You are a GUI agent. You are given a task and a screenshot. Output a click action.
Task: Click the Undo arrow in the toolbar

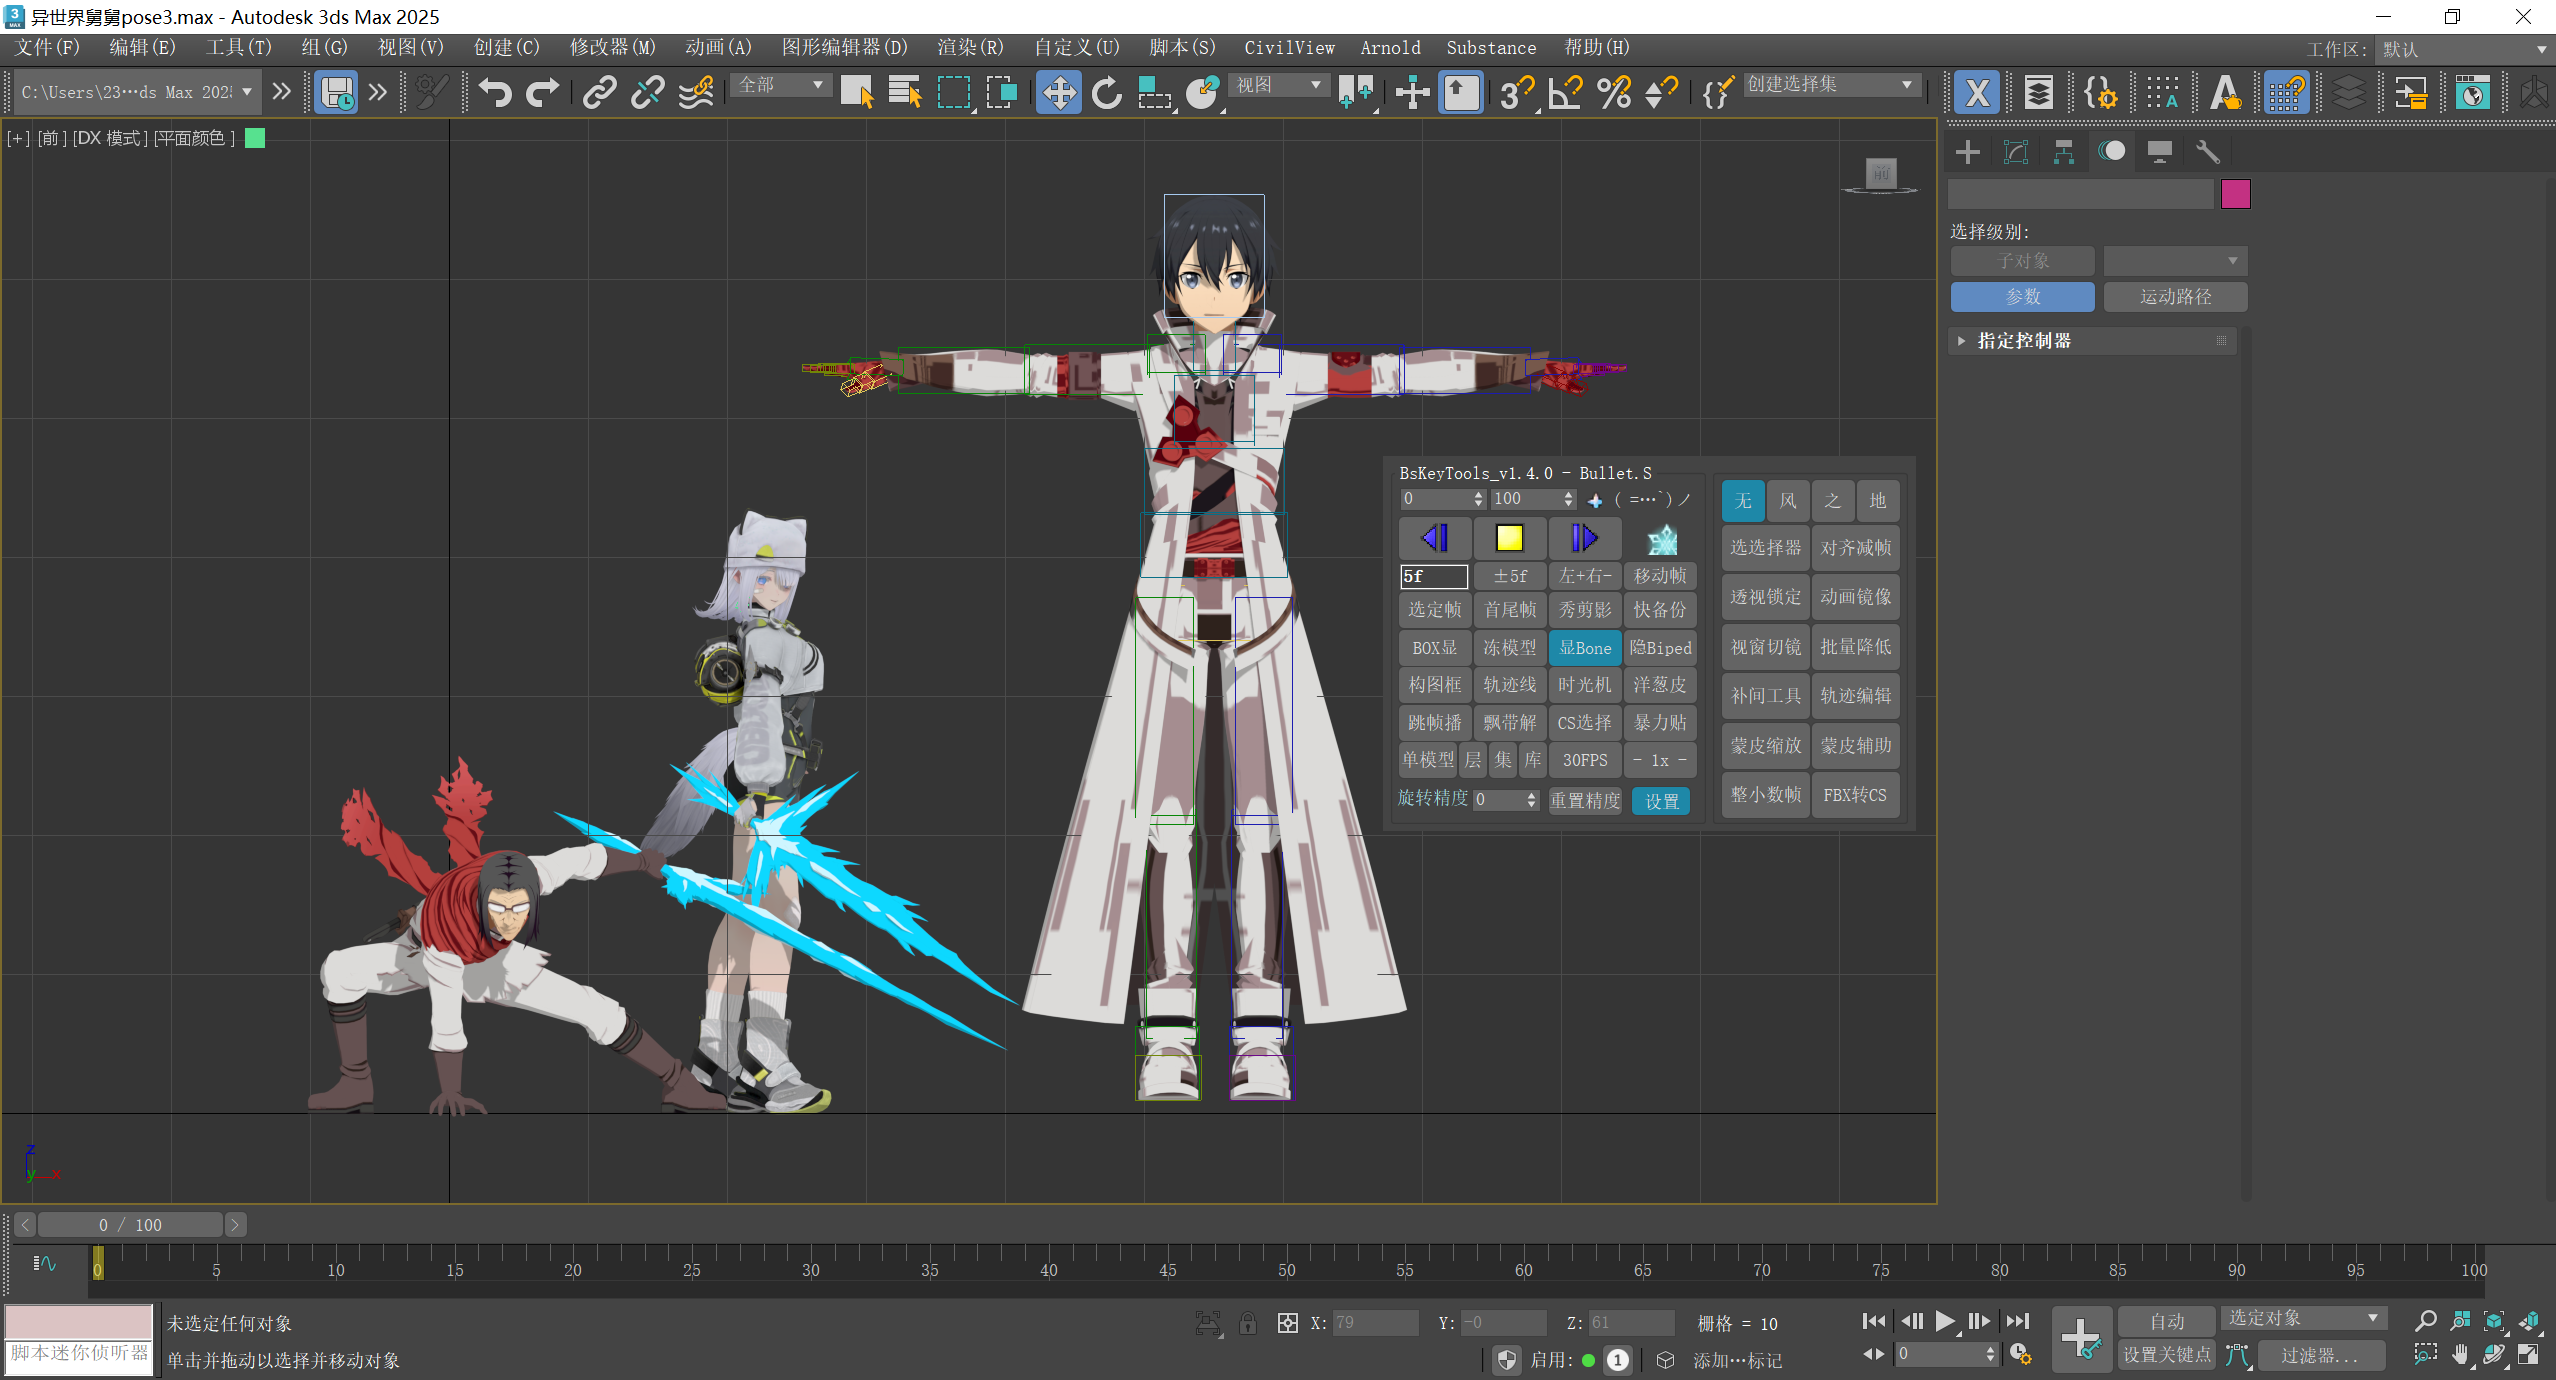point(495,92)
